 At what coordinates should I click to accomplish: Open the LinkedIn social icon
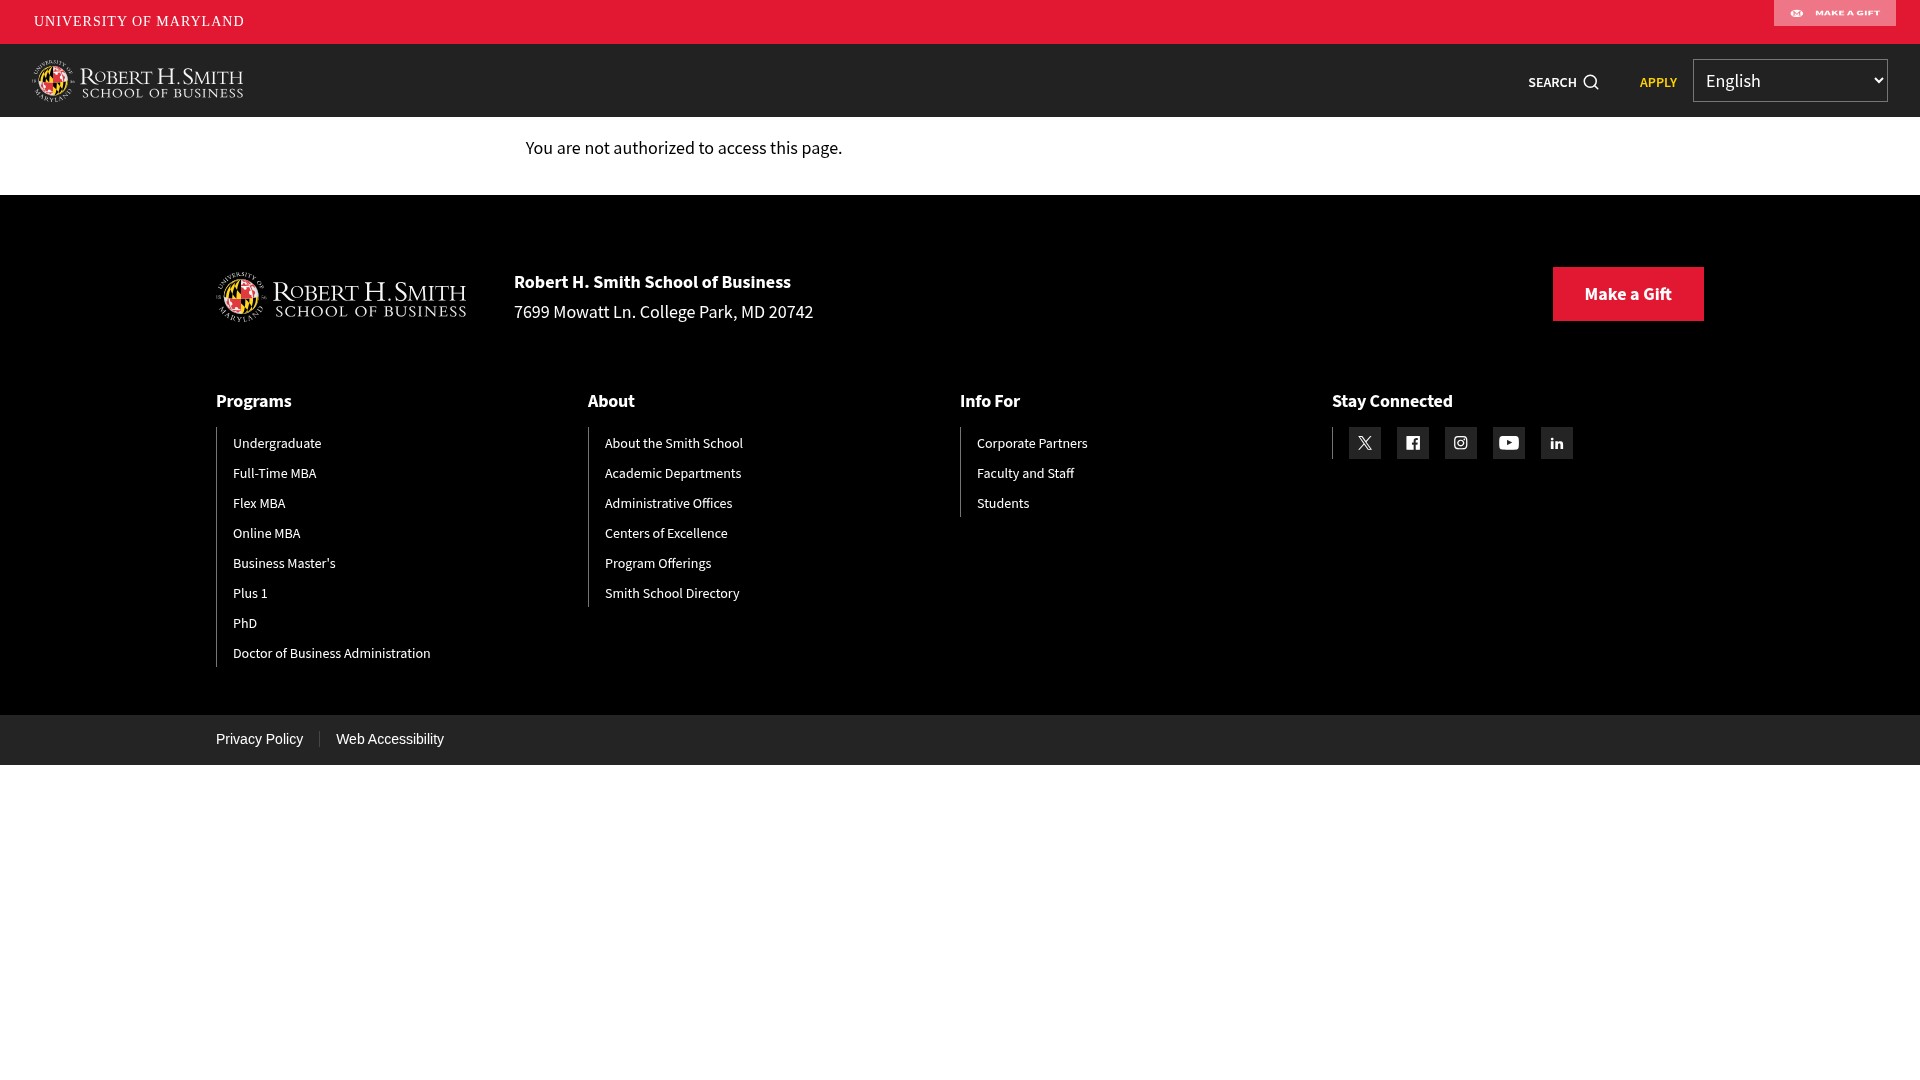click(1556, 443)
